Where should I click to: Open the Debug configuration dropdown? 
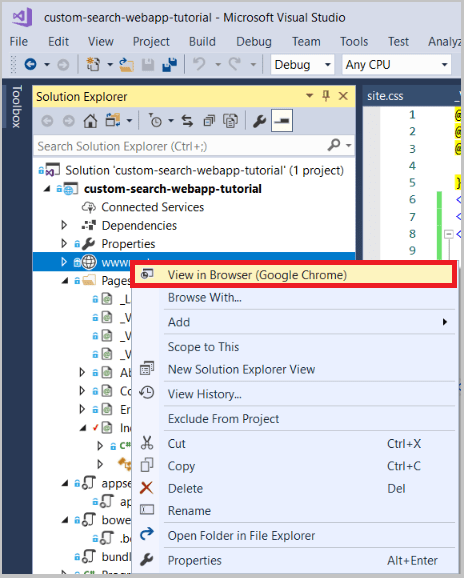point(302,65)
